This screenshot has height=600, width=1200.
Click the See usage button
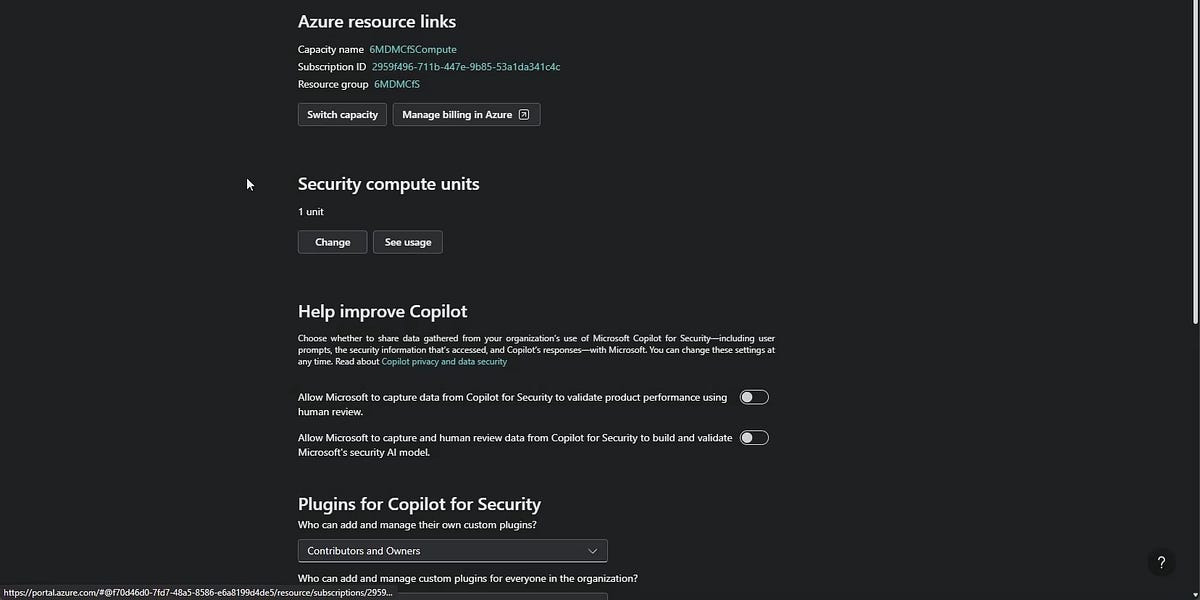408,242
